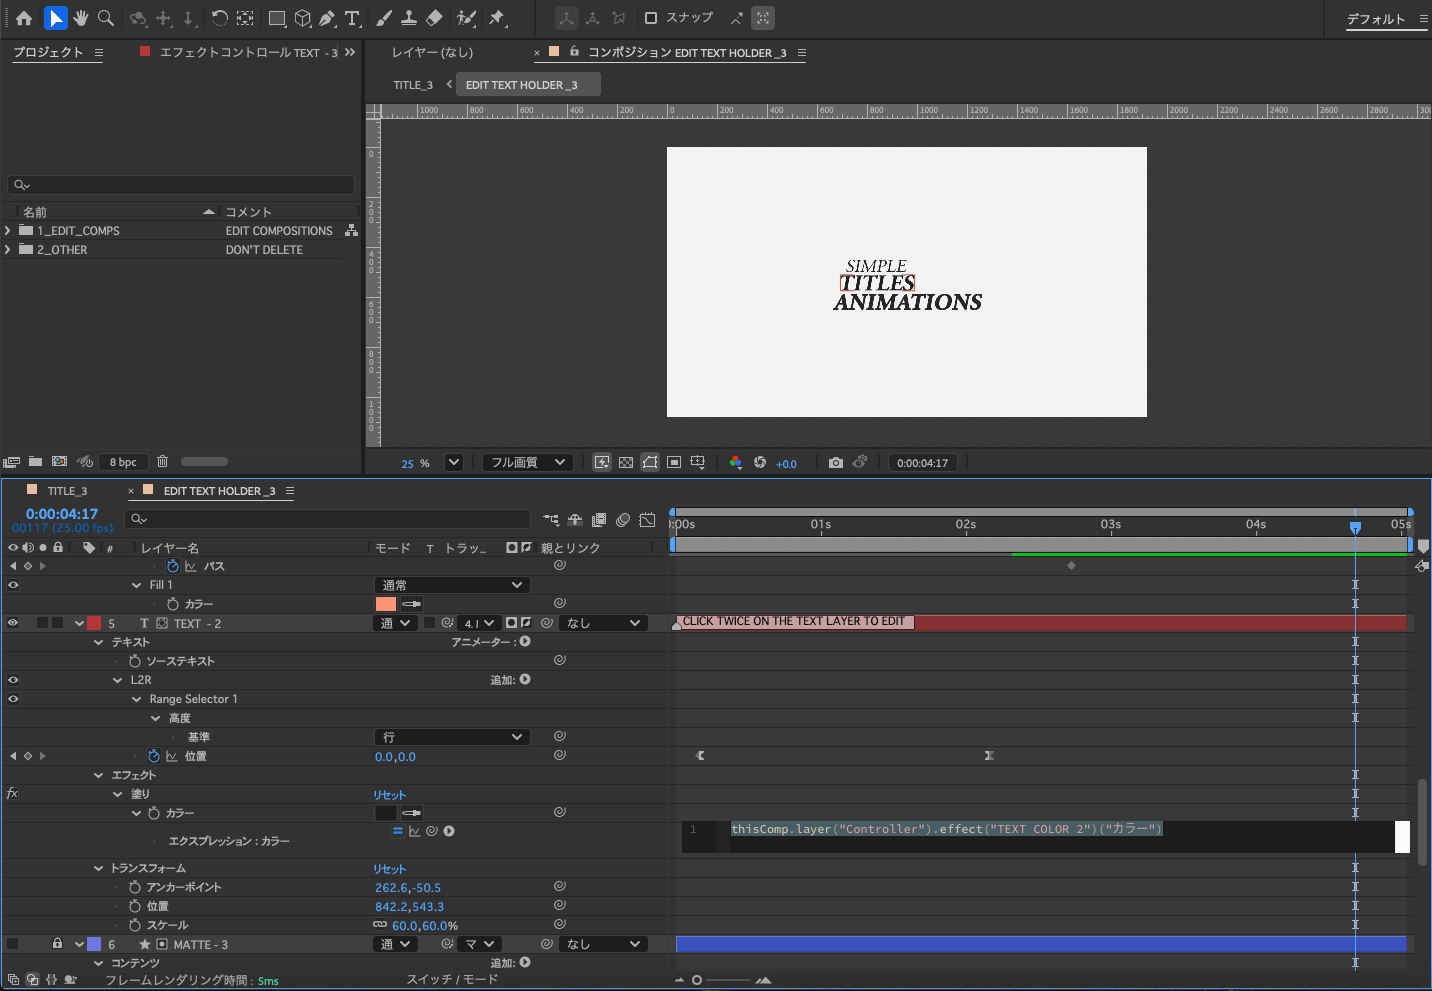Open the プロジェクト panel tab
Image resolution: width=1432 pixels, height=991 pixels.
pyautogui.click(x=48, y=52)
